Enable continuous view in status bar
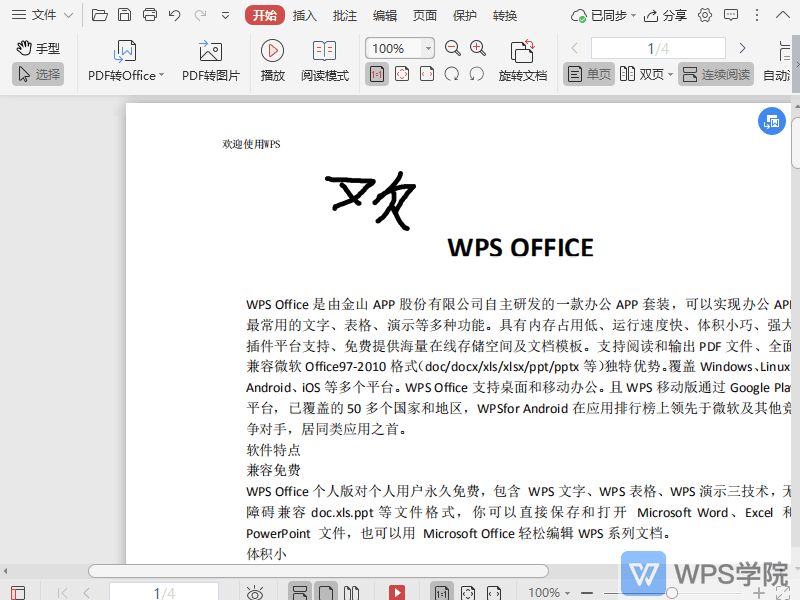 click(x=299, y=592)
